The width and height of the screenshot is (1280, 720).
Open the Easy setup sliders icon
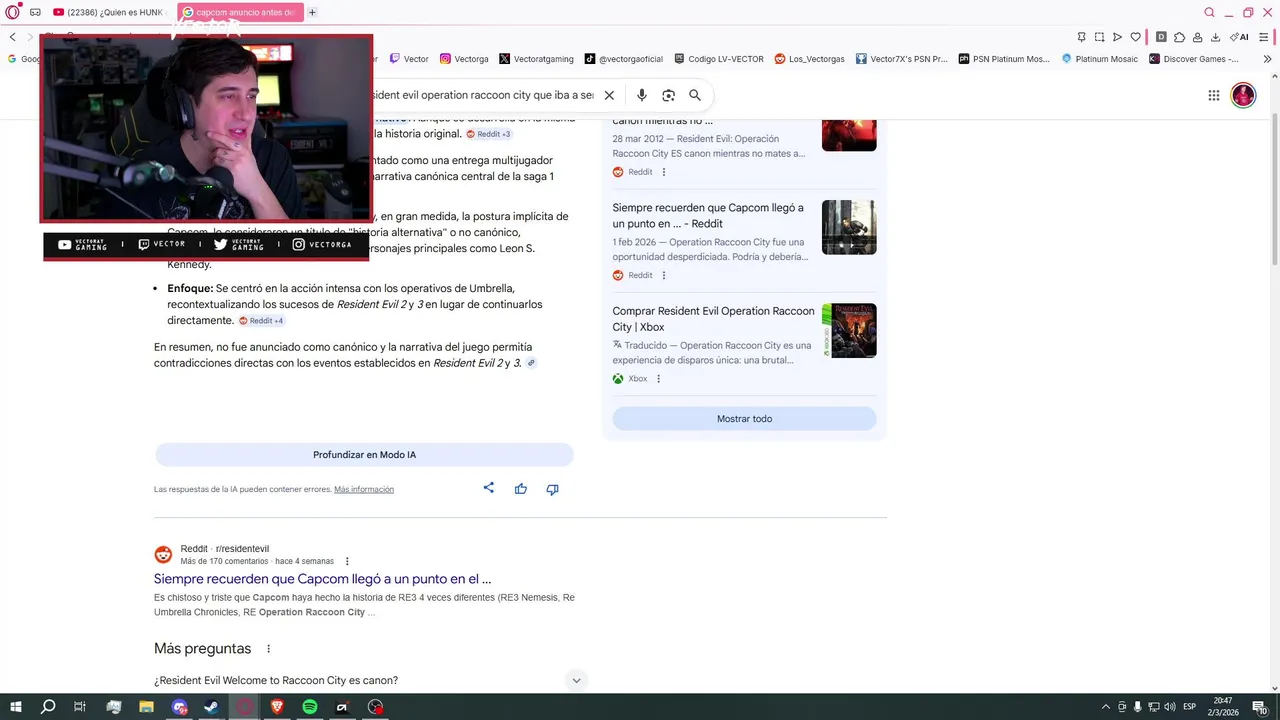tap(1266, 37)
